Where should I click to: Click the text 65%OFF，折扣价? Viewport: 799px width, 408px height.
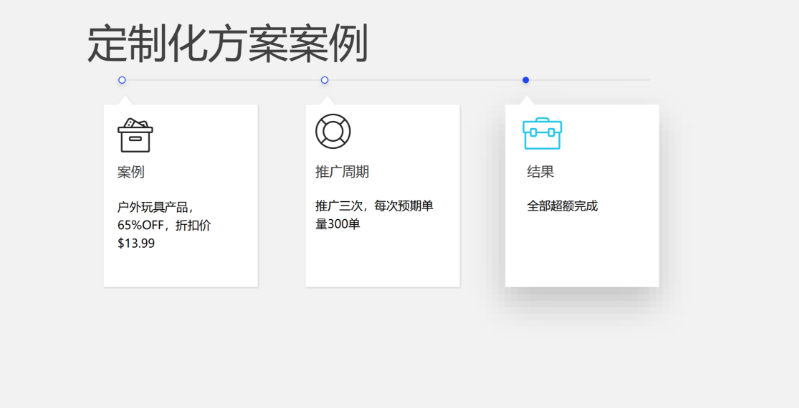(x=164, y=225)
